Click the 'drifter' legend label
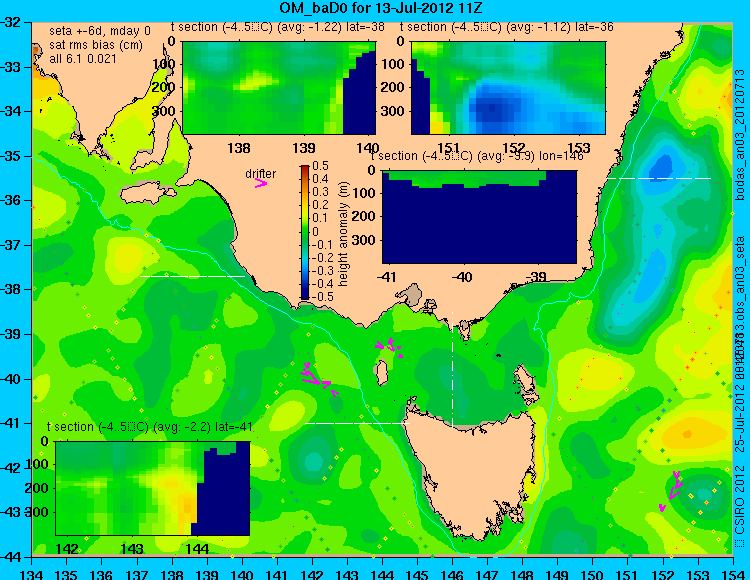 (x=261, y=174)
